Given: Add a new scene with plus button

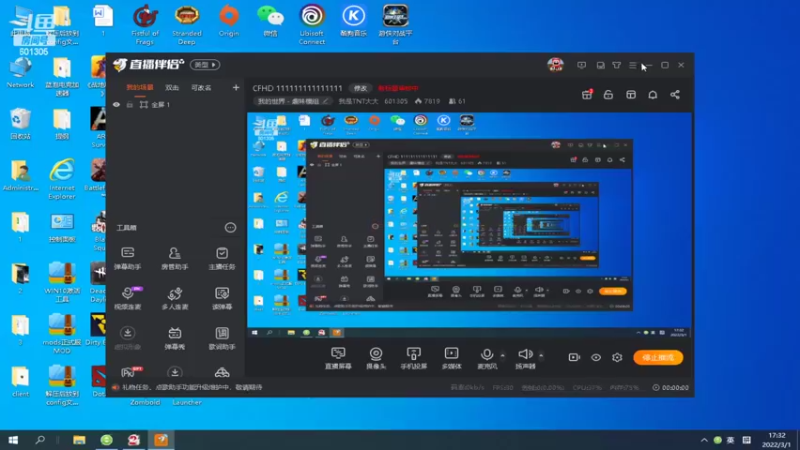Looking at the screenshot, I should coord(236,88).
